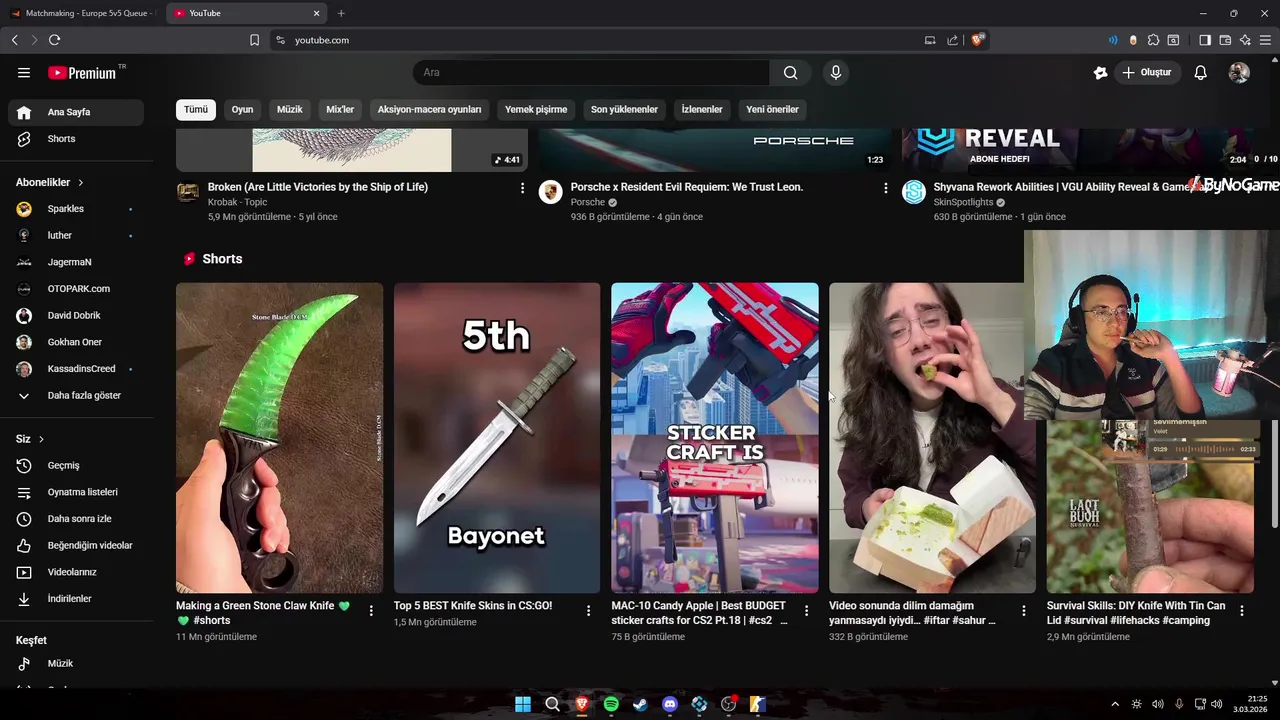Image resolution: width=1280 pixels, height=720 pixels.
Task: Open the browser extensions puzzle icon
Action: (1153, 40)
